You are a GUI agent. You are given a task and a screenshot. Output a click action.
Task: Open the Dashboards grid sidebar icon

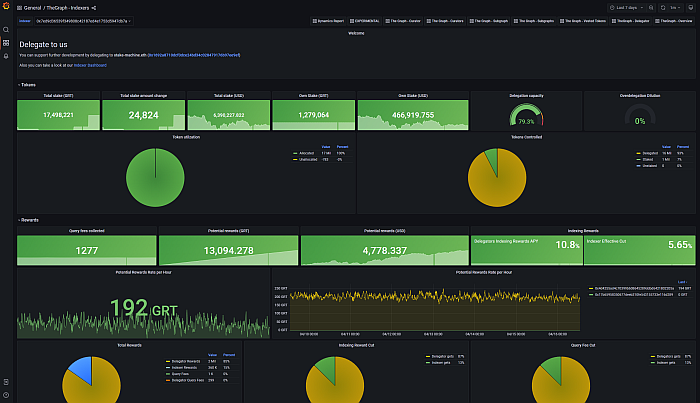click(x=6, y=43)
